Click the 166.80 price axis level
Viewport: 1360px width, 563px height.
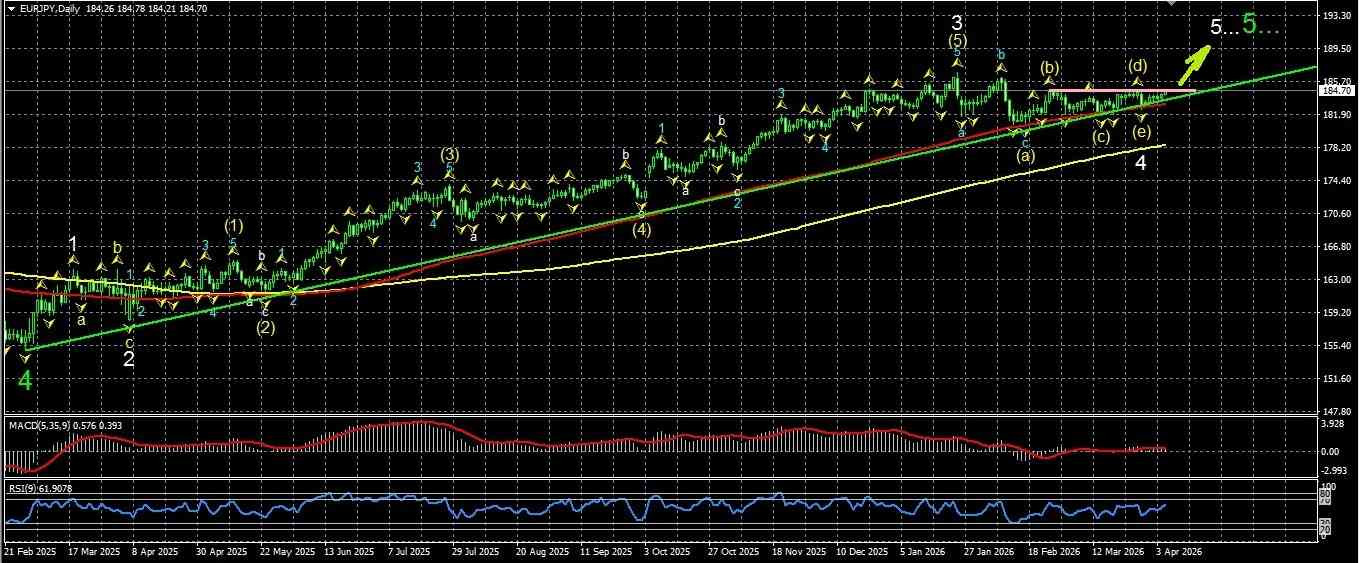[1338, 247]
